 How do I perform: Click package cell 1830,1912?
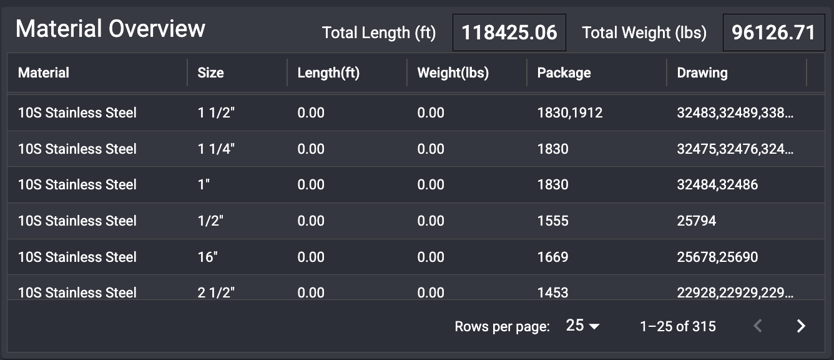click(x=570, y=113)
